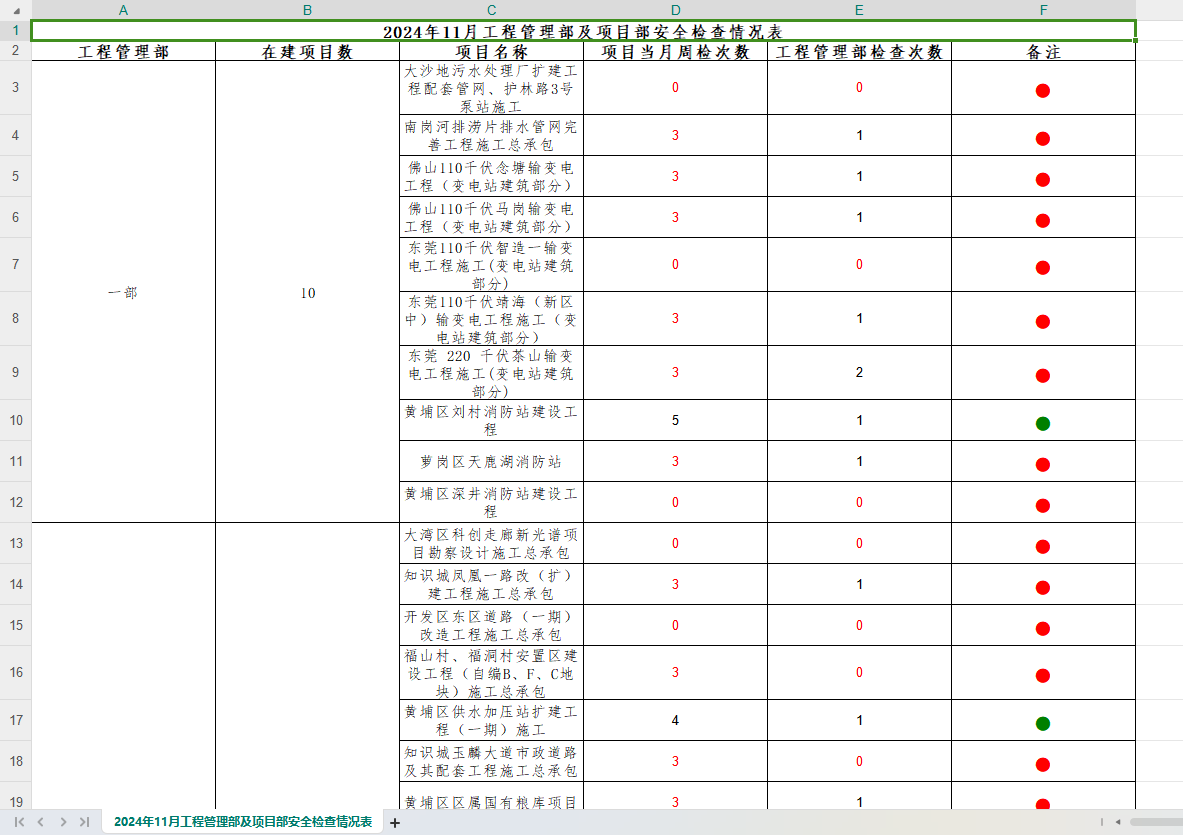1183x835 pixels.
Task: Click the 备注 header cell
Action: 1043,52
